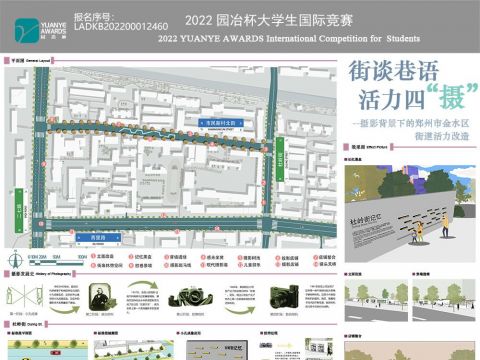Click the black digital compact camera image
Screen dimensions: 480x360
[x=284, y=296]
